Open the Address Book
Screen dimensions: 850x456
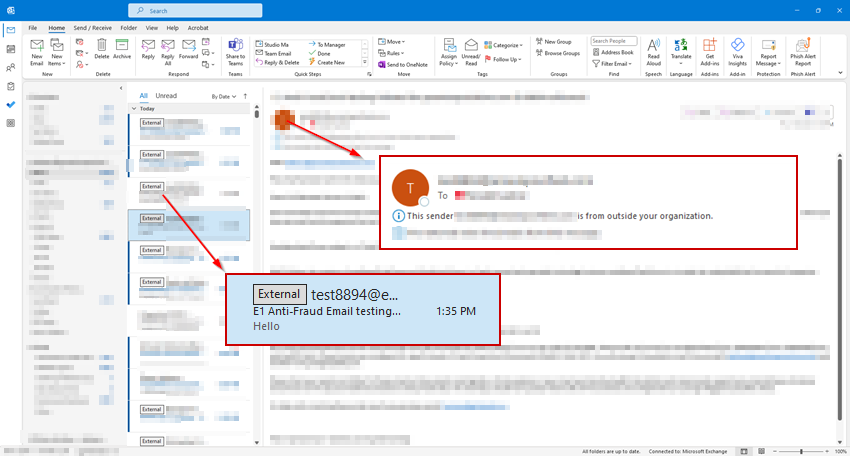click(x=613, y=53)
